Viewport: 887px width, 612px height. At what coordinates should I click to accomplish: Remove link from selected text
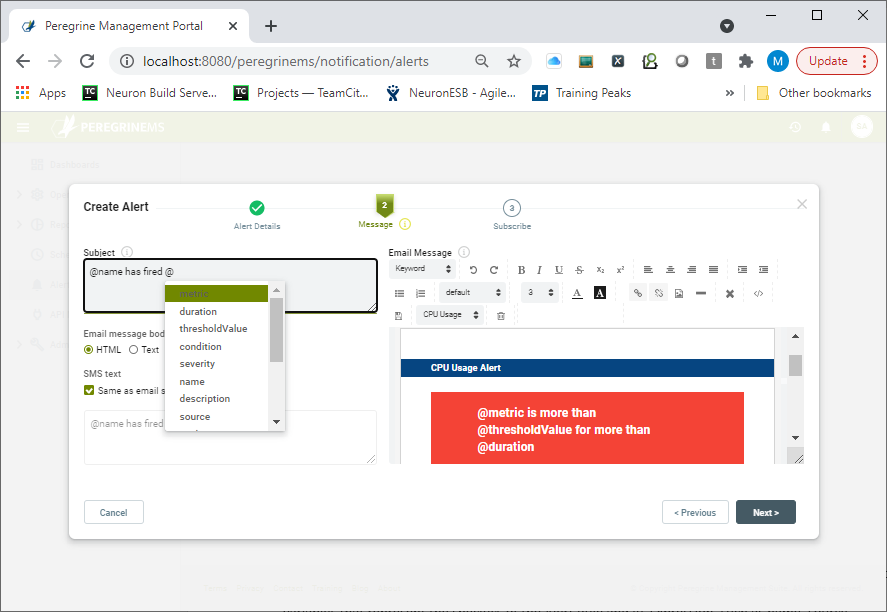[x=658, y=293]
